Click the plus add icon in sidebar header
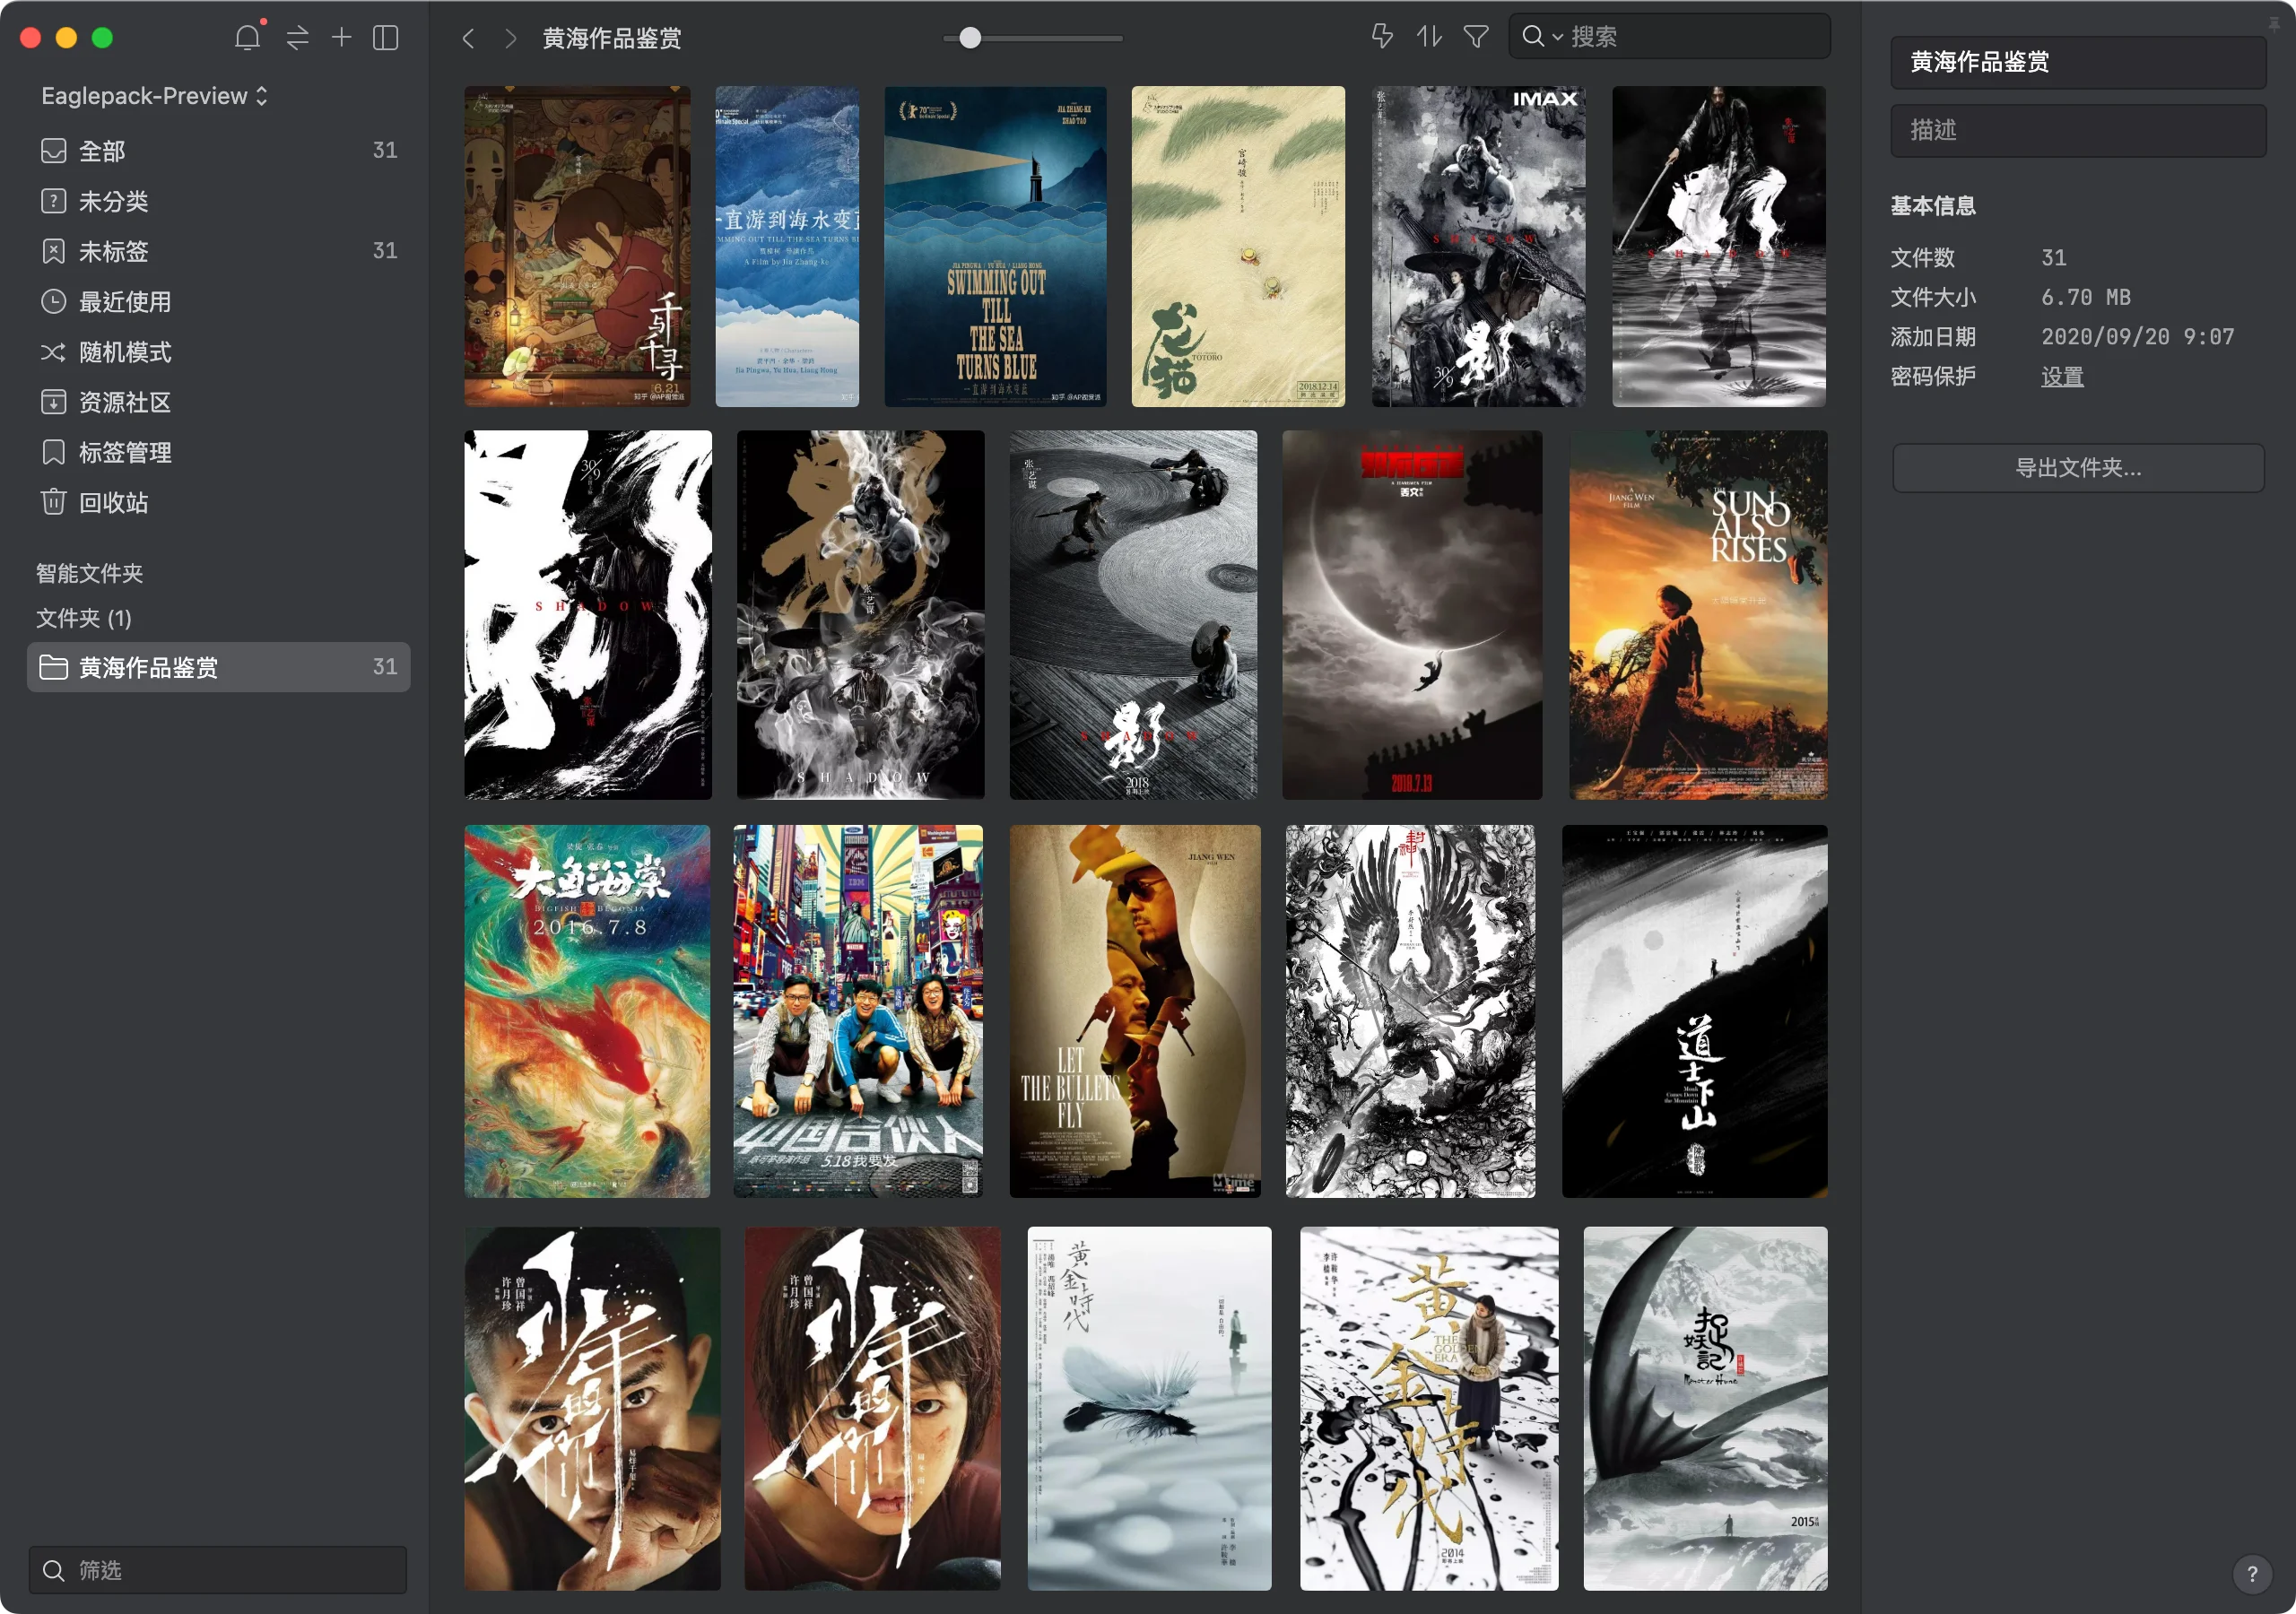 (x=341, y=37)
